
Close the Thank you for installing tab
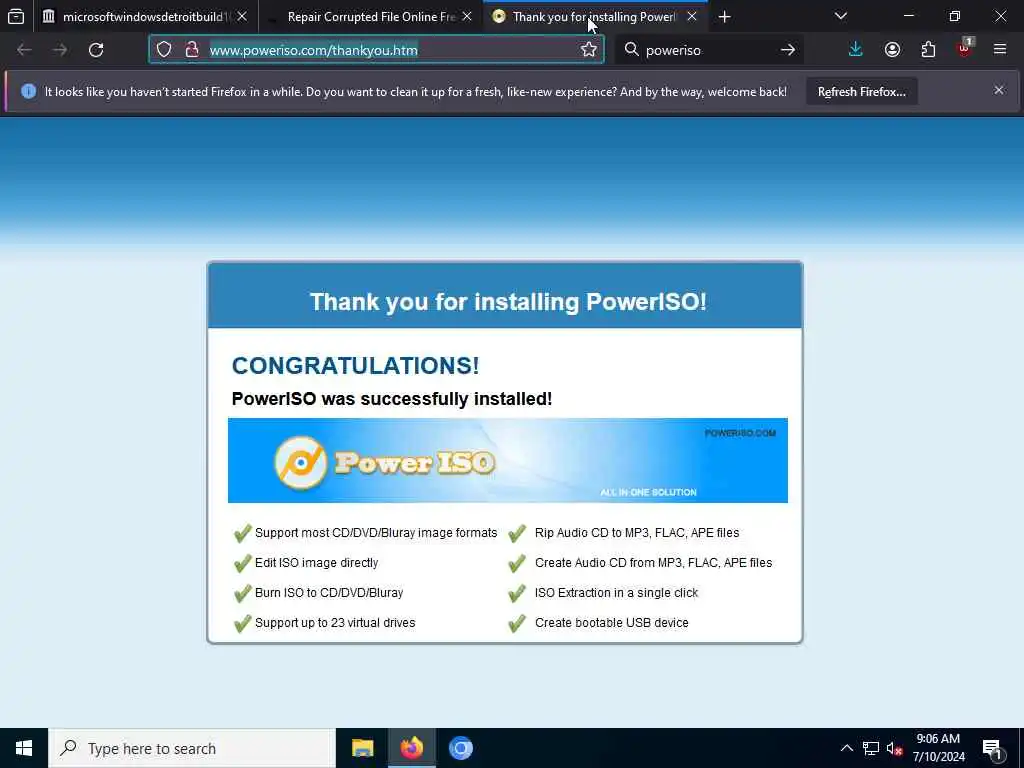[692, 16]
